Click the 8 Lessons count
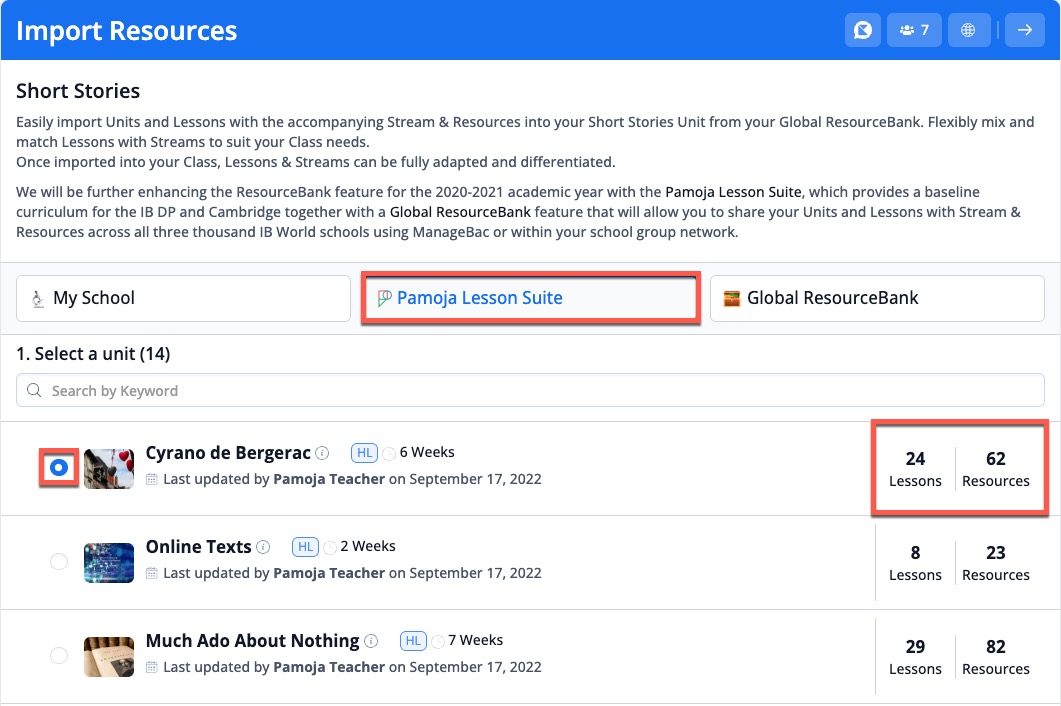 (915, 563)
